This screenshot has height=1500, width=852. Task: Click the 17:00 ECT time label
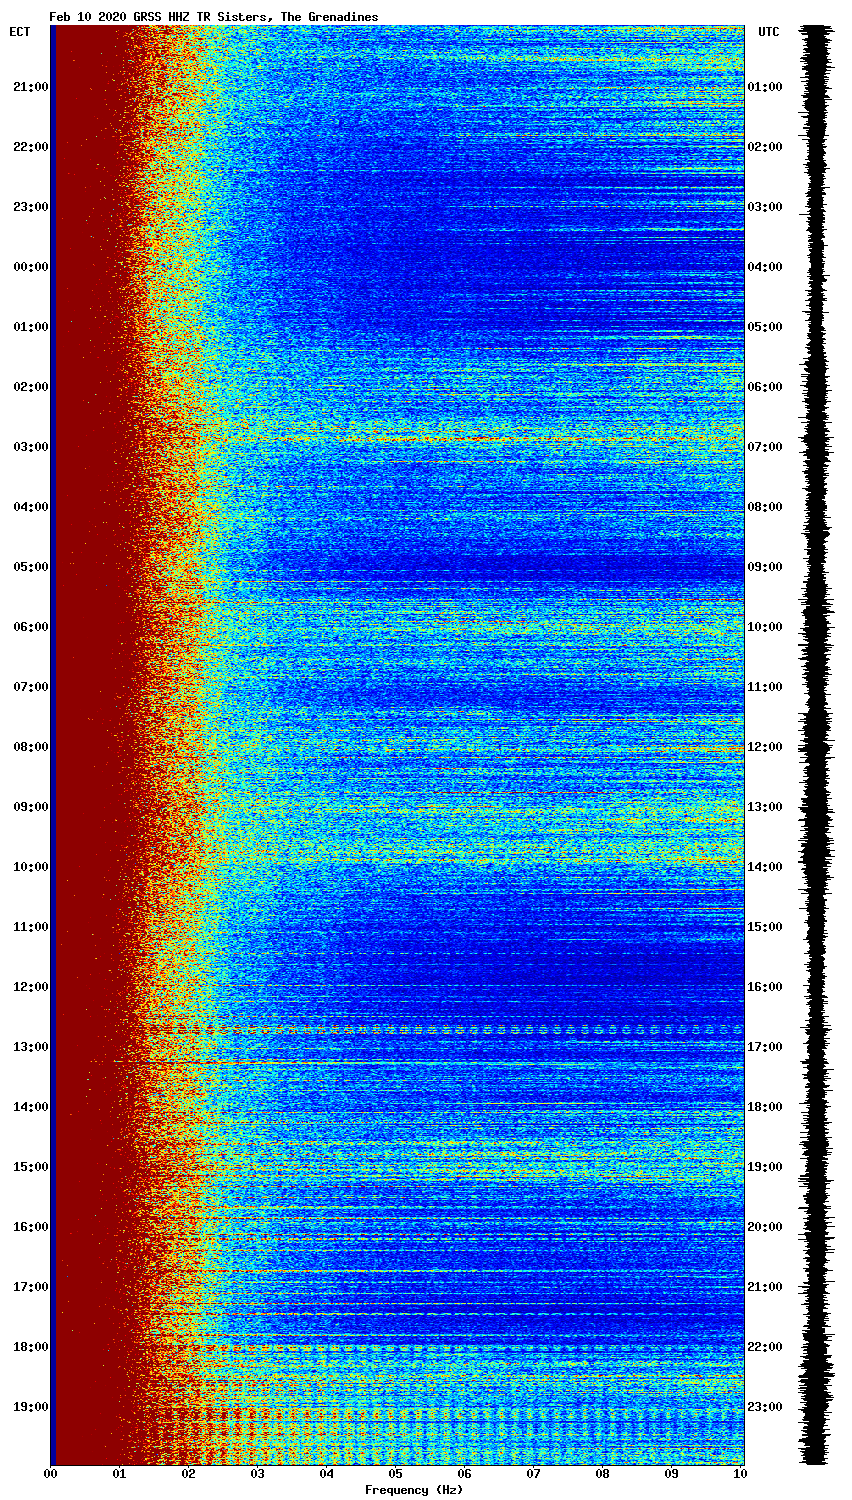click(x=29, y=1287)
